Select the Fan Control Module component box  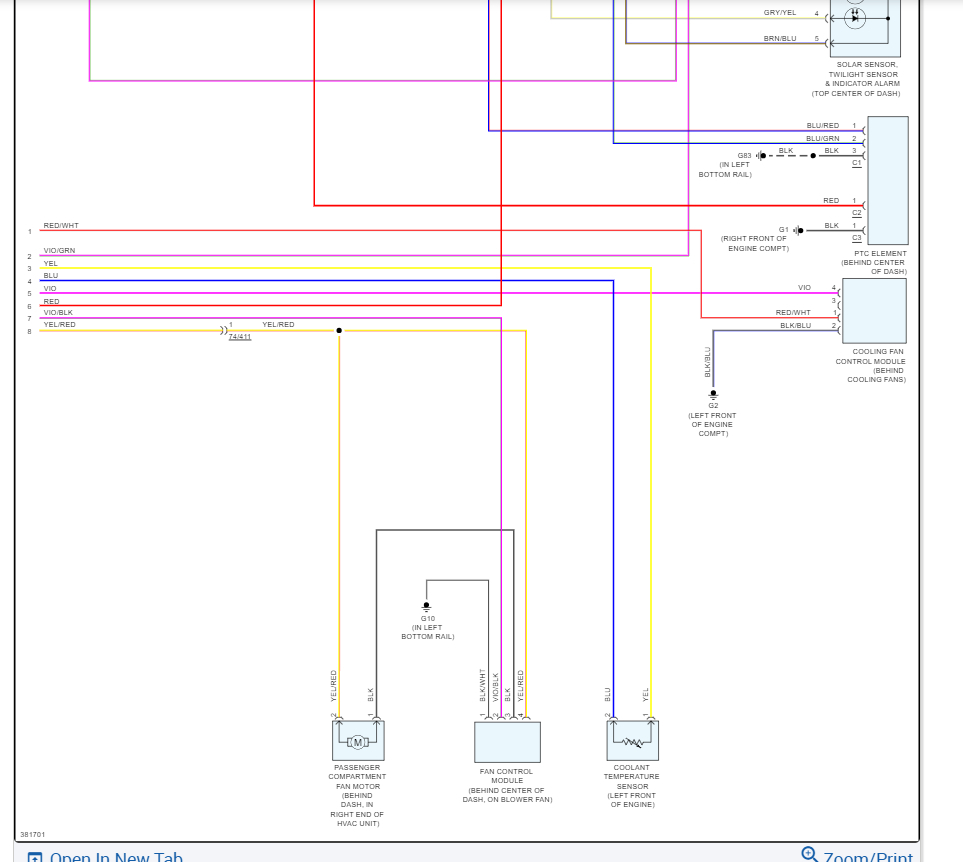click(507, 742)
